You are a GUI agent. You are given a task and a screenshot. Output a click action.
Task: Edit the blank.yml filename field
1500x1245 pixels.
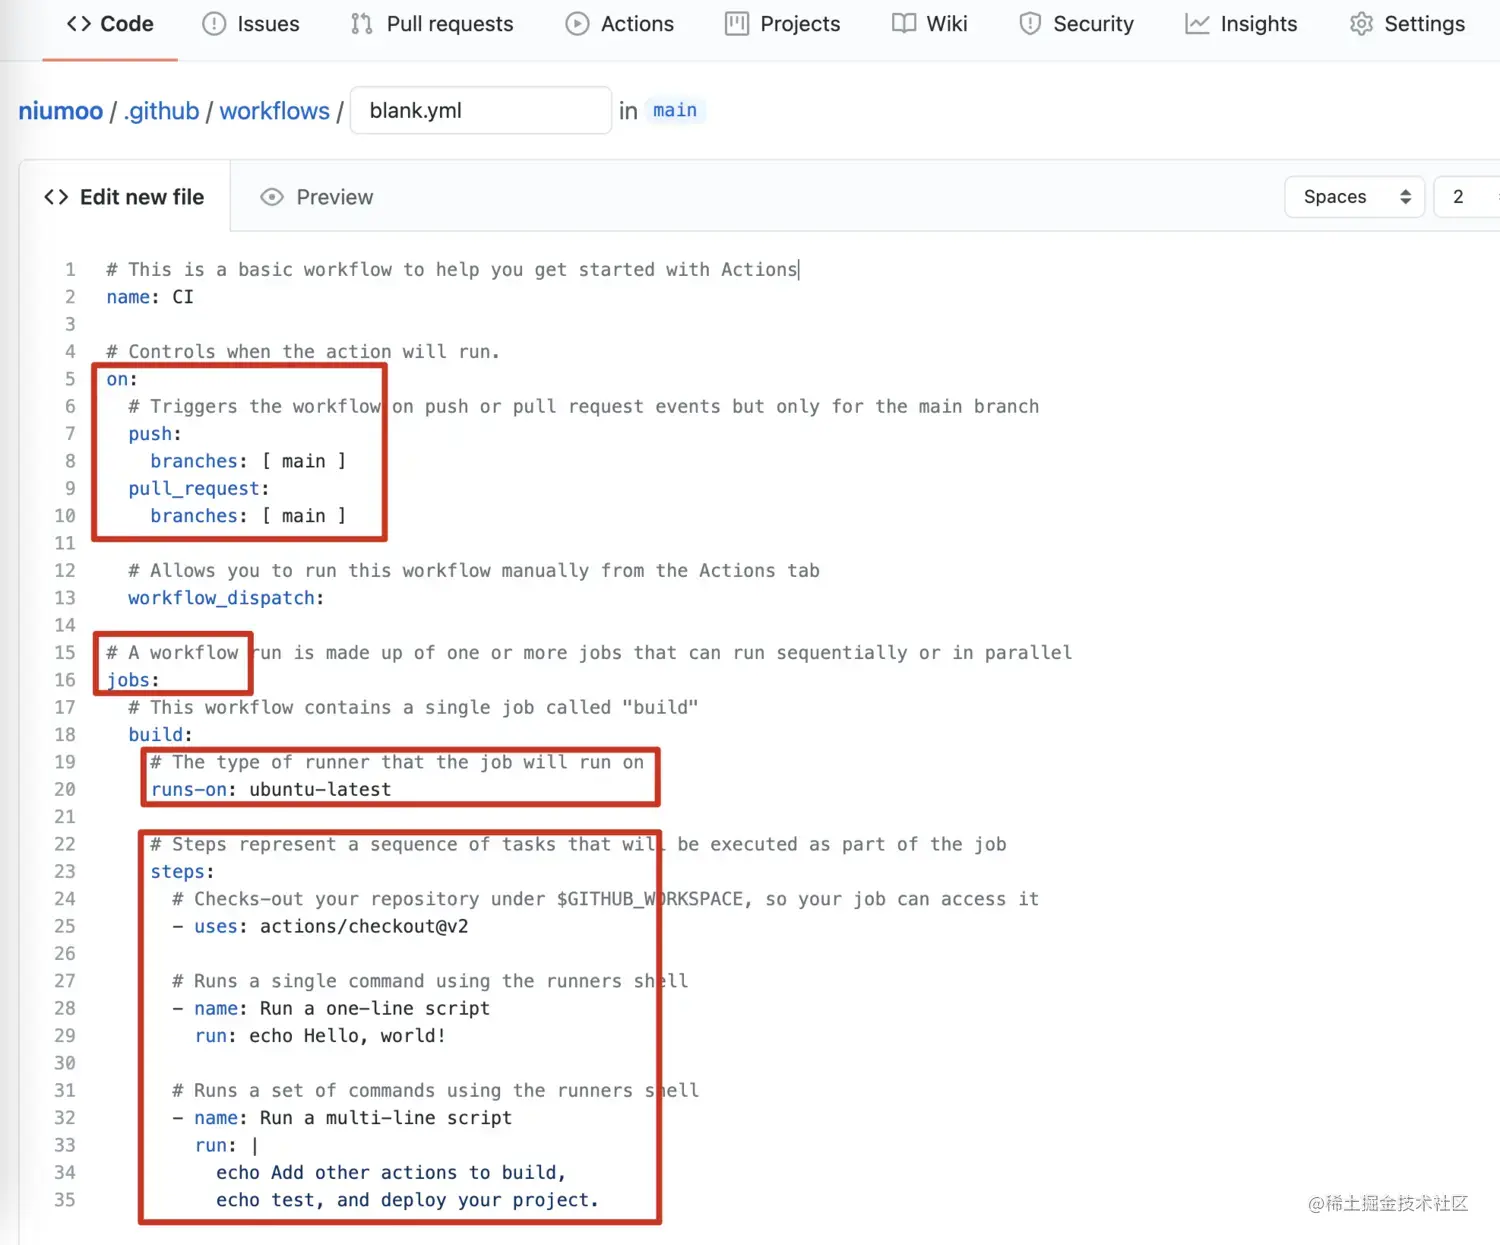(x=481, y=110)
